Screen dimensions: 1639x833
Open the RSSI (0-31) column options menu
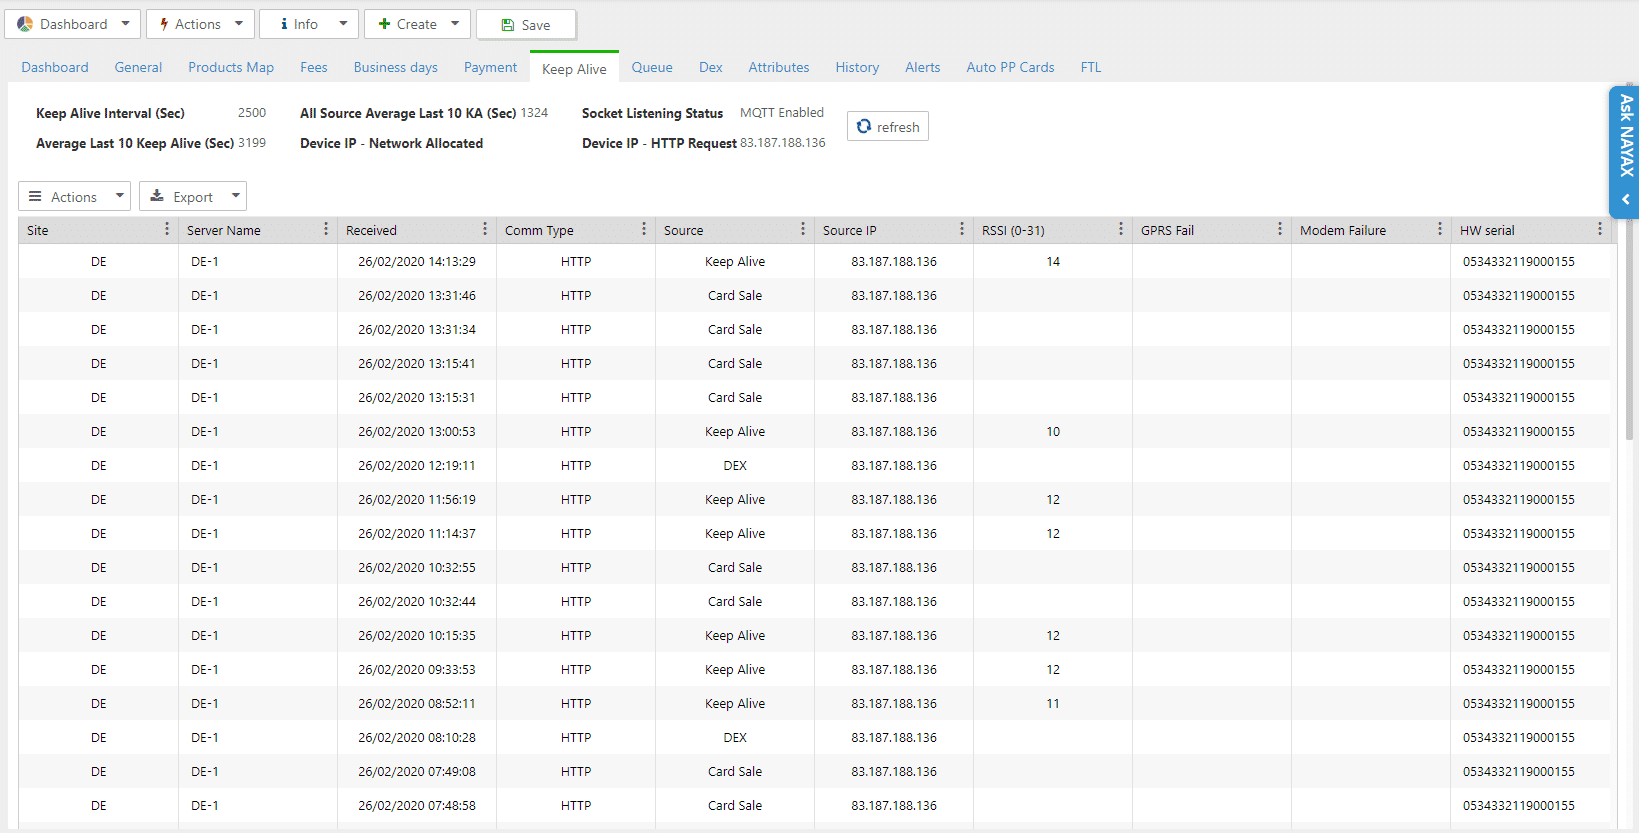coord(1120,230)
